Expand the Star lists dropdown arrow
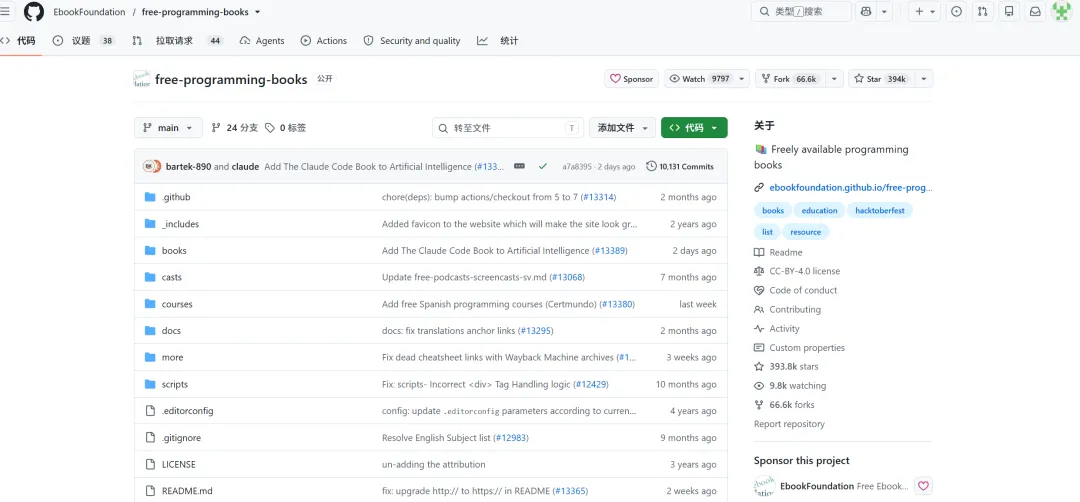Image resolution: width=1080 pixels, height=502 pixels. pos(924,79)
